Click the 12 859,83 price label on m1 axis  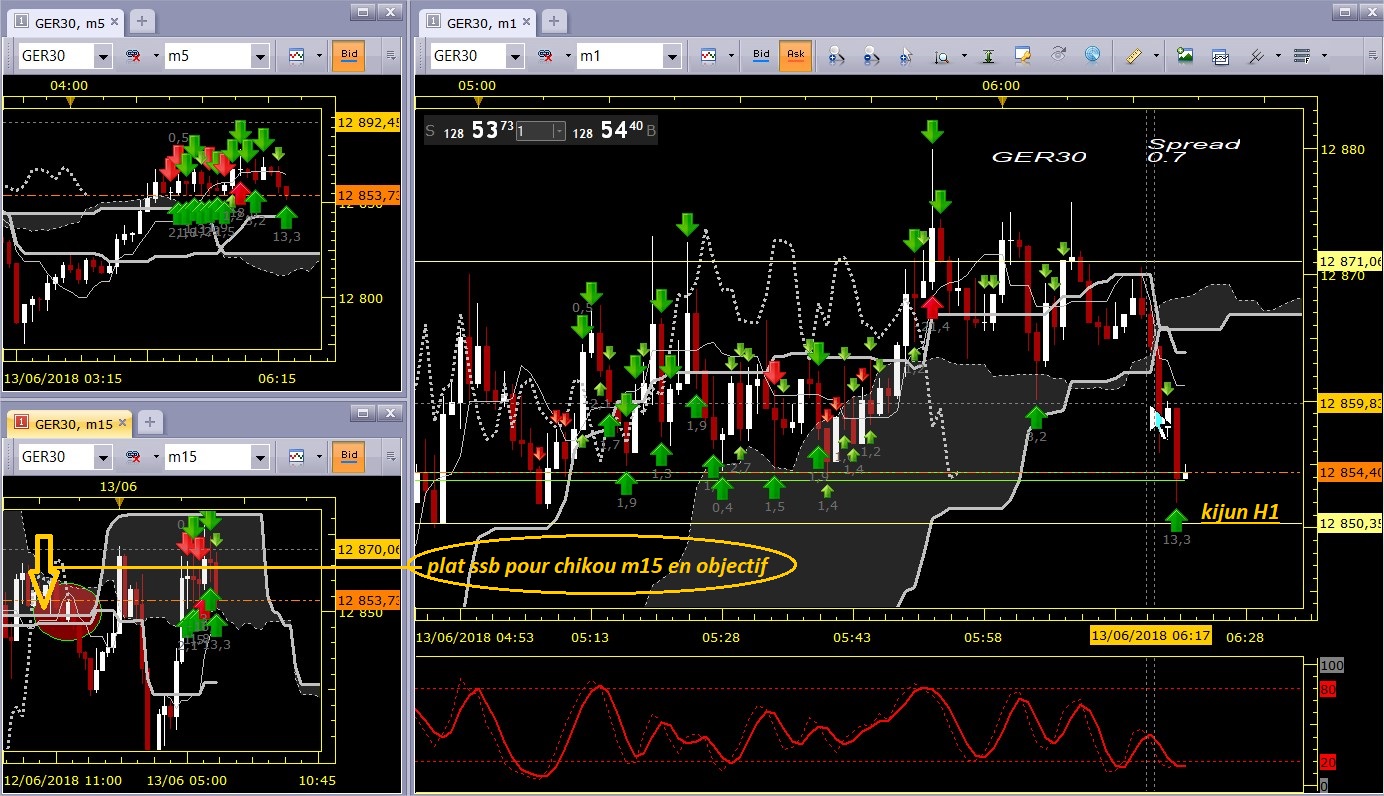pyautogui.click(x=1352, y=403)
